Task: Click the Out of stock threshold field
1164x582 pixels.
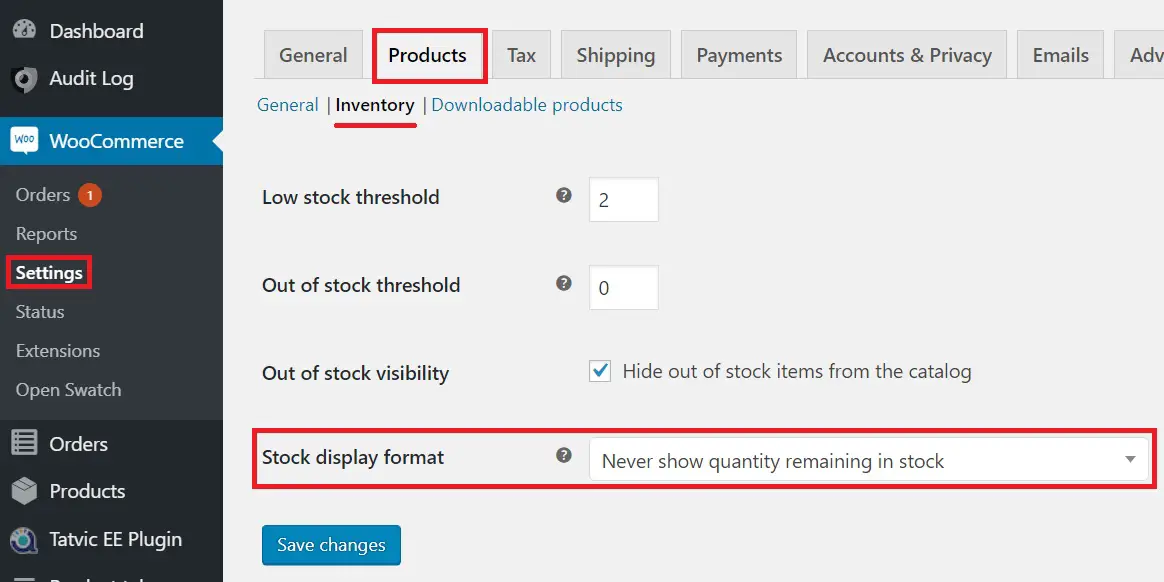Action: point(624,287)
